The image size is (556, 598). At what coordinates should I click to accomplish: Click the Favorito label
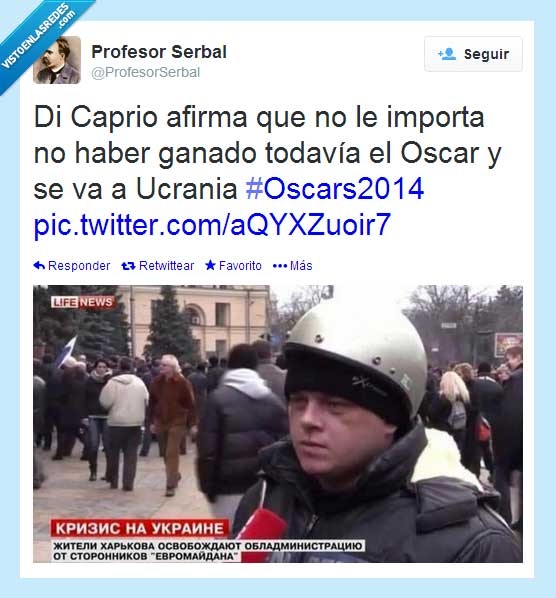pos(240,265)
